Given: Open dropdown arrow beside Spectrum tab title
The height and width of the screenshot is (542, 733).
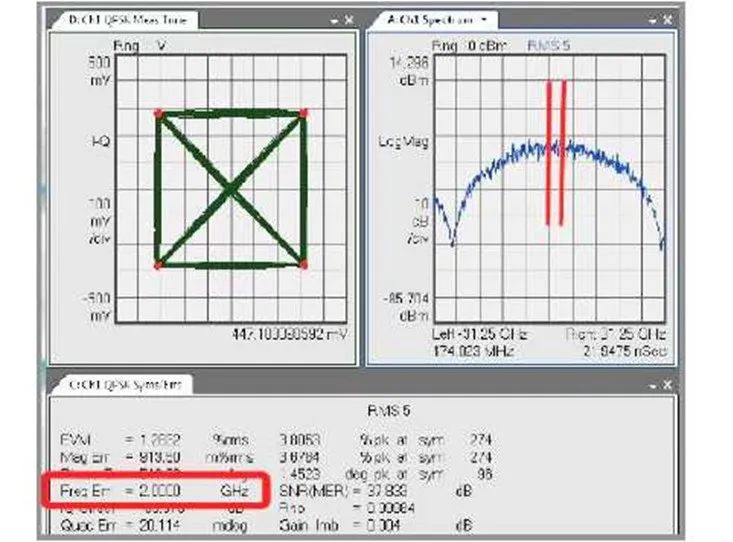Looking at the screenshot, I should [x=484, y=19].
